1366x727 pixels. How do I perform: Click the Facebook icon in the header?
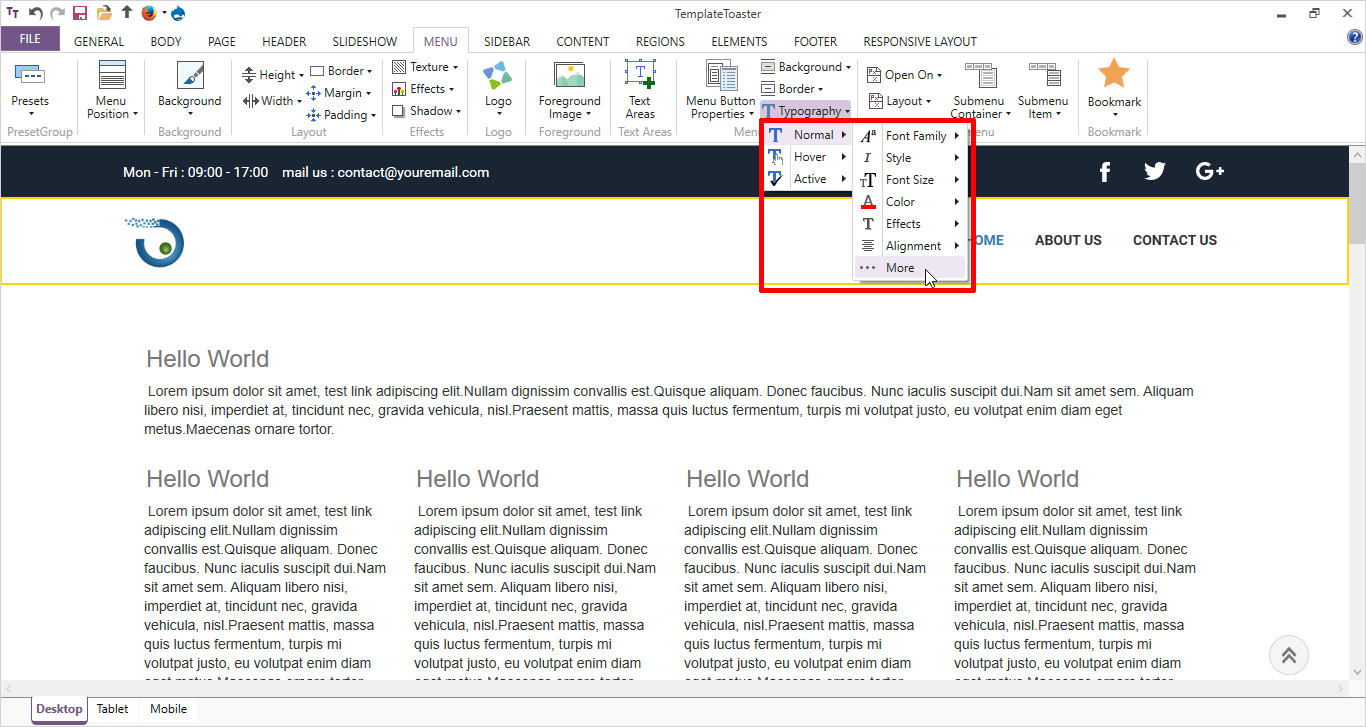tap(1105, 172)
